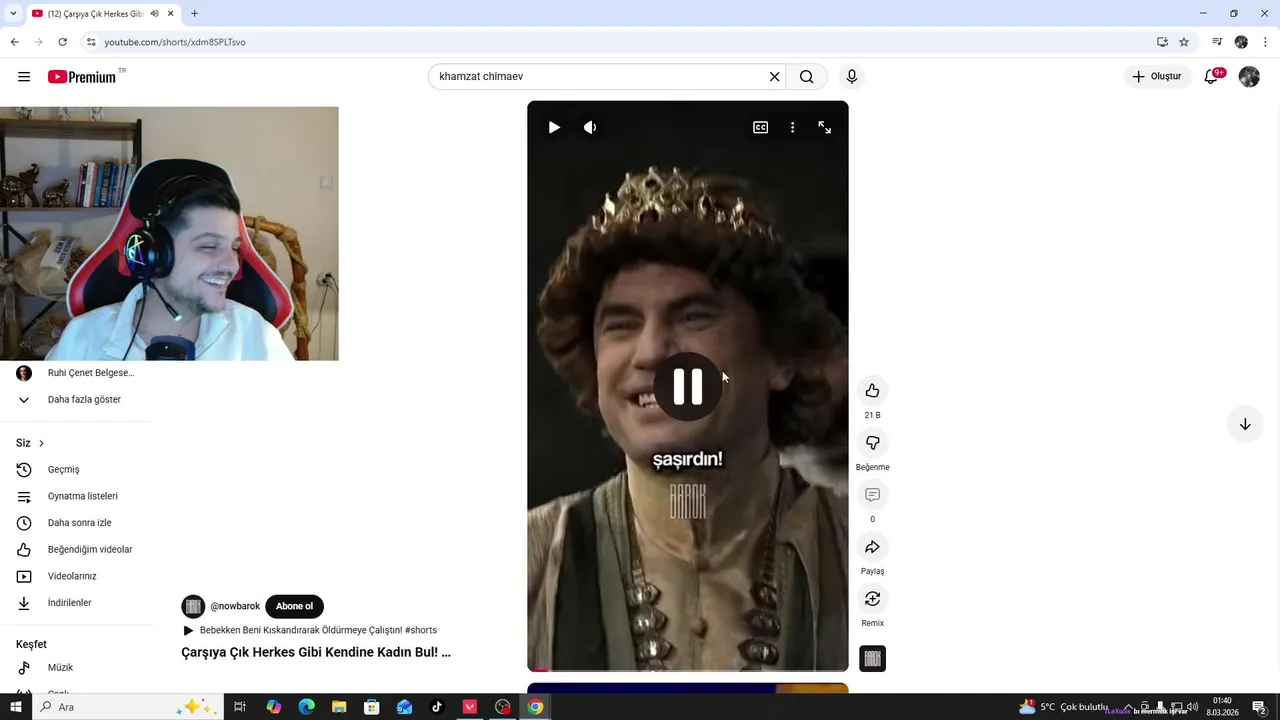Image resolution: width=1280 pixels, height=720 pixels.
Task: Open the YouTube account avatar menu
Action: coord(1249,77)
